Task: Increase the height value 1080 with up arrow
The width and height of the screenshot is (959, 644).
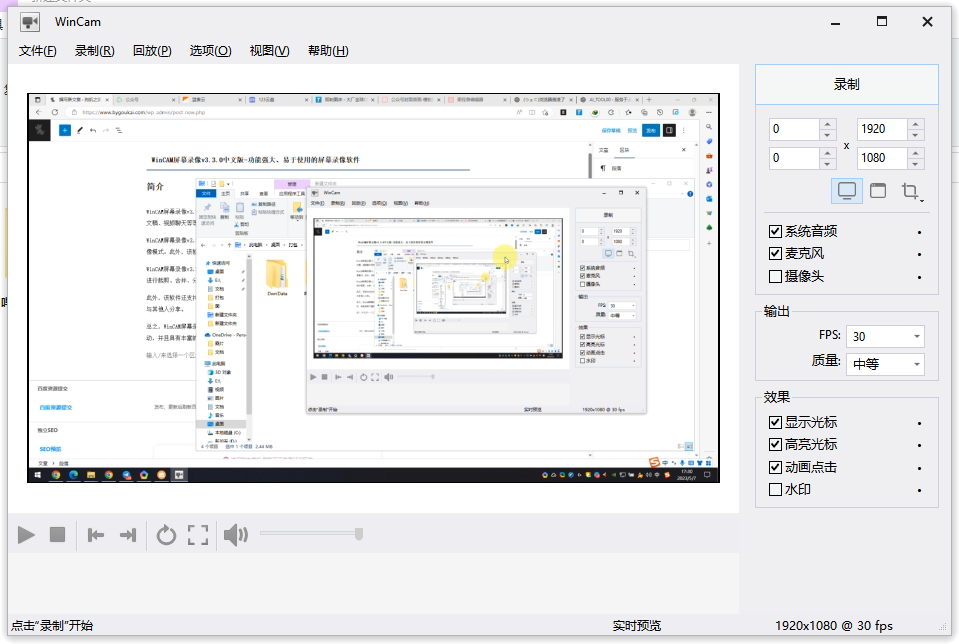Action: (915, 153)
